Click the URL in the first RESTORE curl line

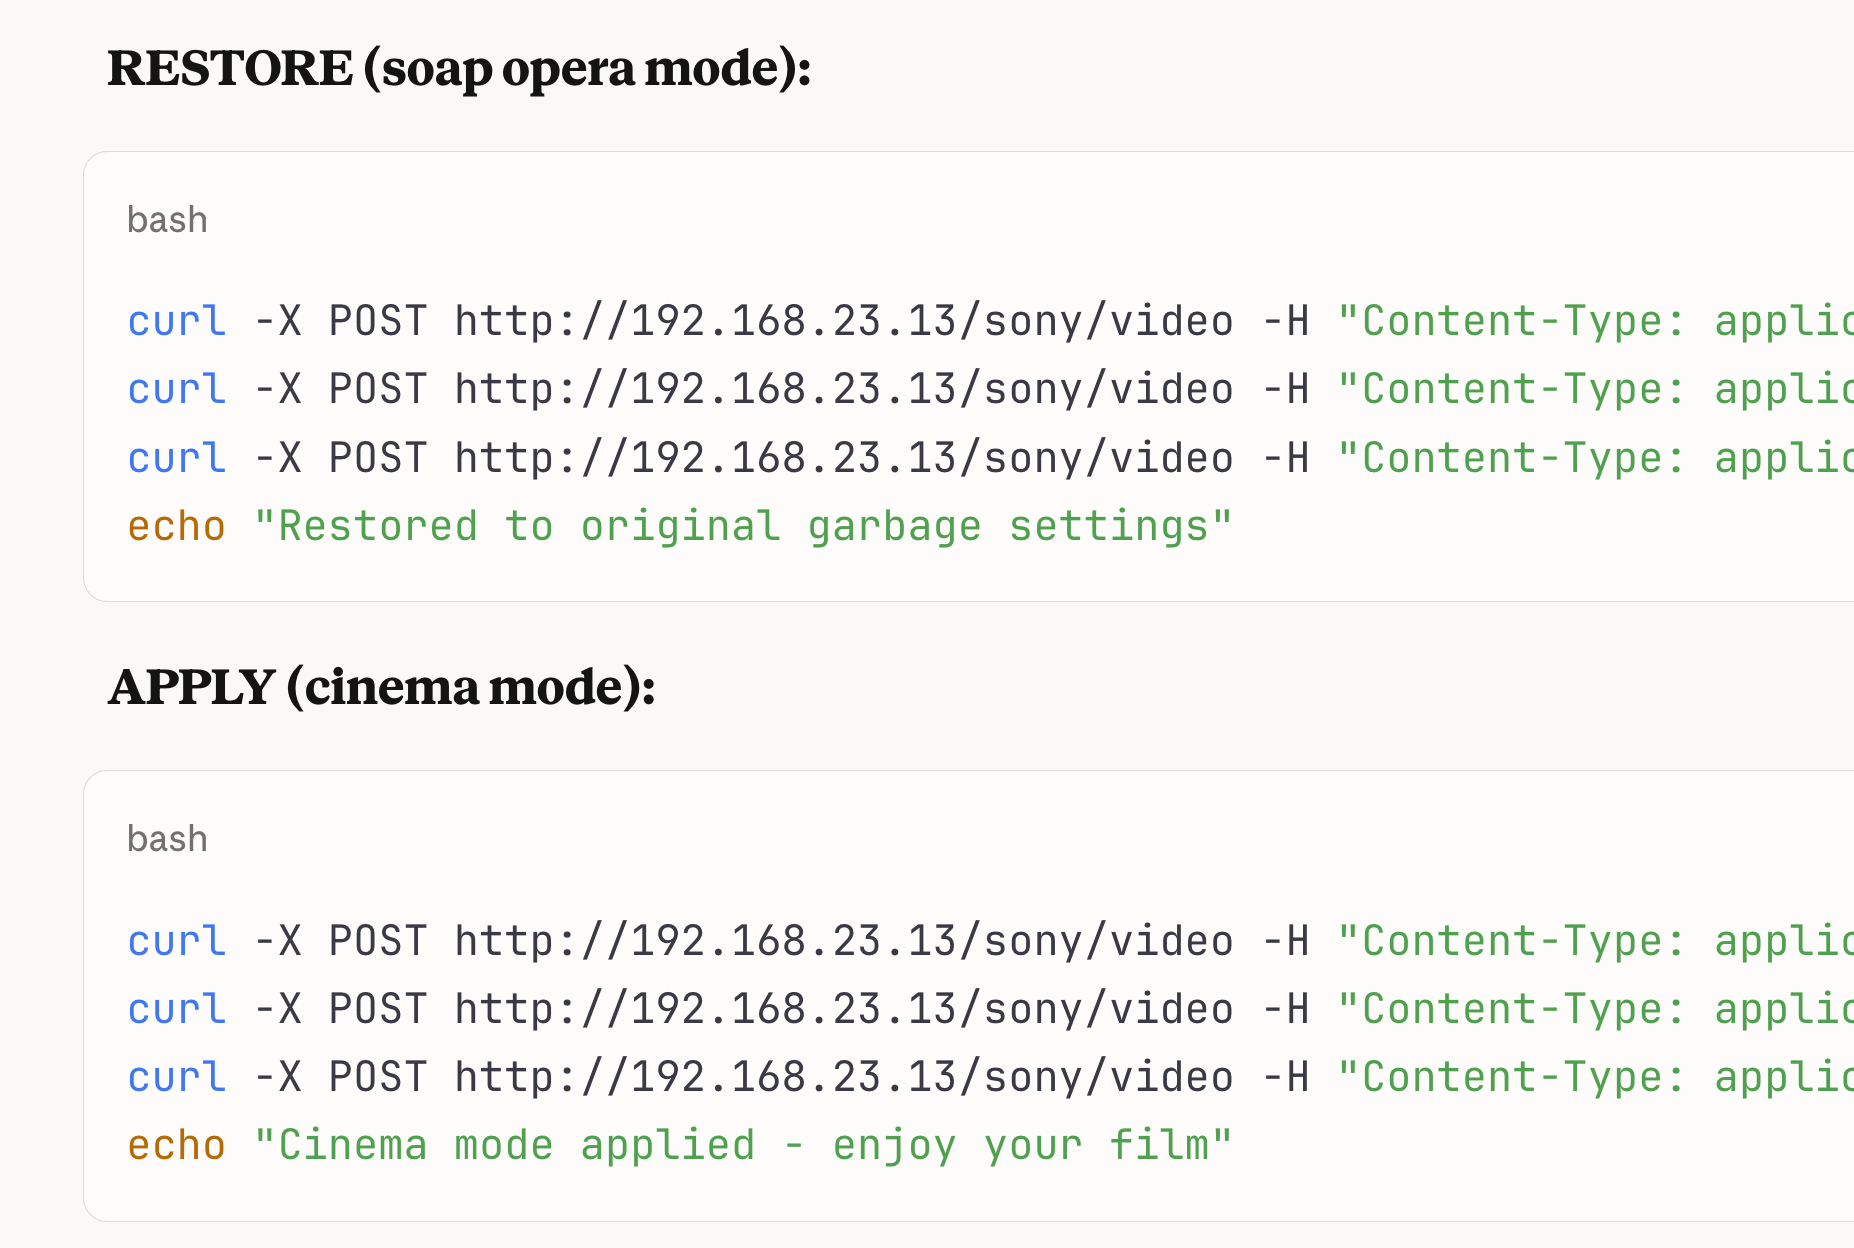coord(844,322)
